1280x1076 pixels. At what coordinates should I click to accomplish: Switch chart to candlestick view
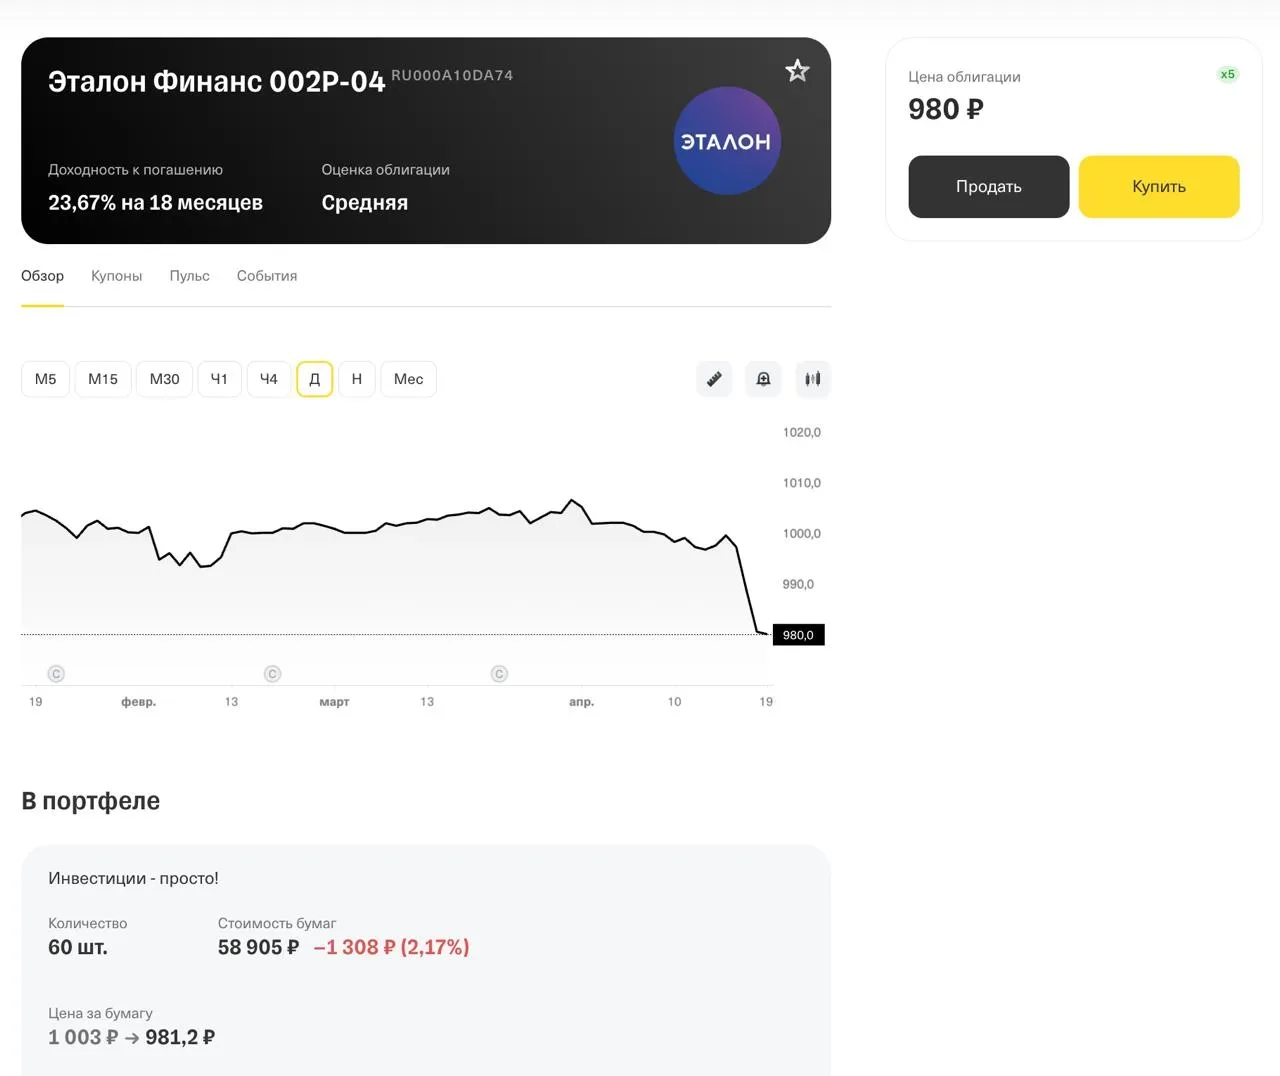tap(813, 379)
